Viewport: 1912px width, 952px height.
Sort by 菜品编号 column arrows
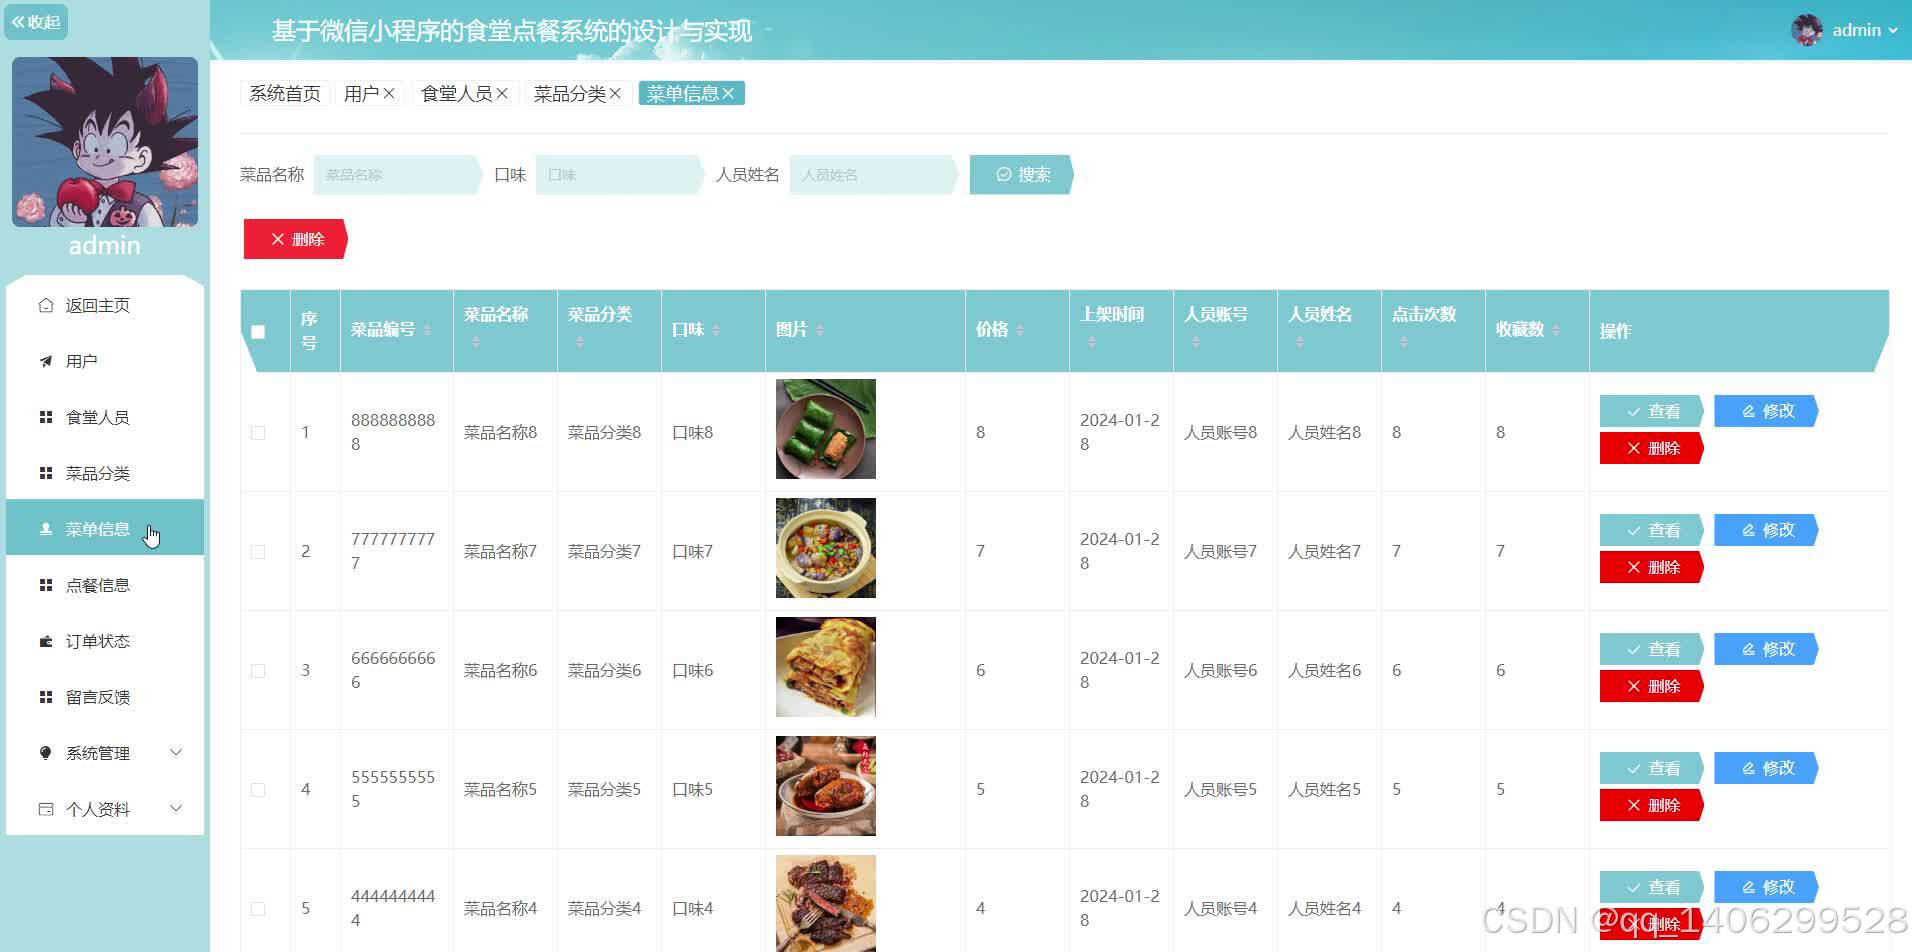click(x=427, y=330)
